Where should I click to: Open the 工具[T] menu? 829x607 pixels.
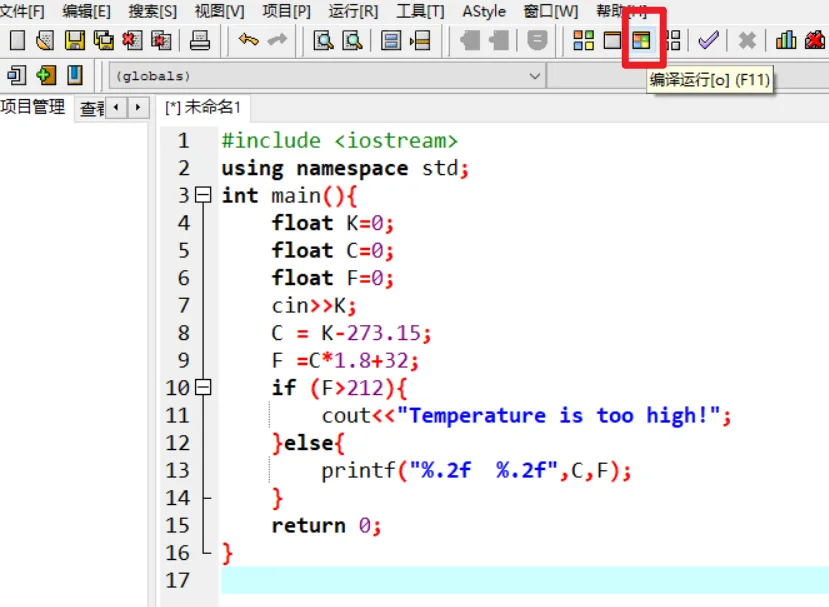coord(420,11)
